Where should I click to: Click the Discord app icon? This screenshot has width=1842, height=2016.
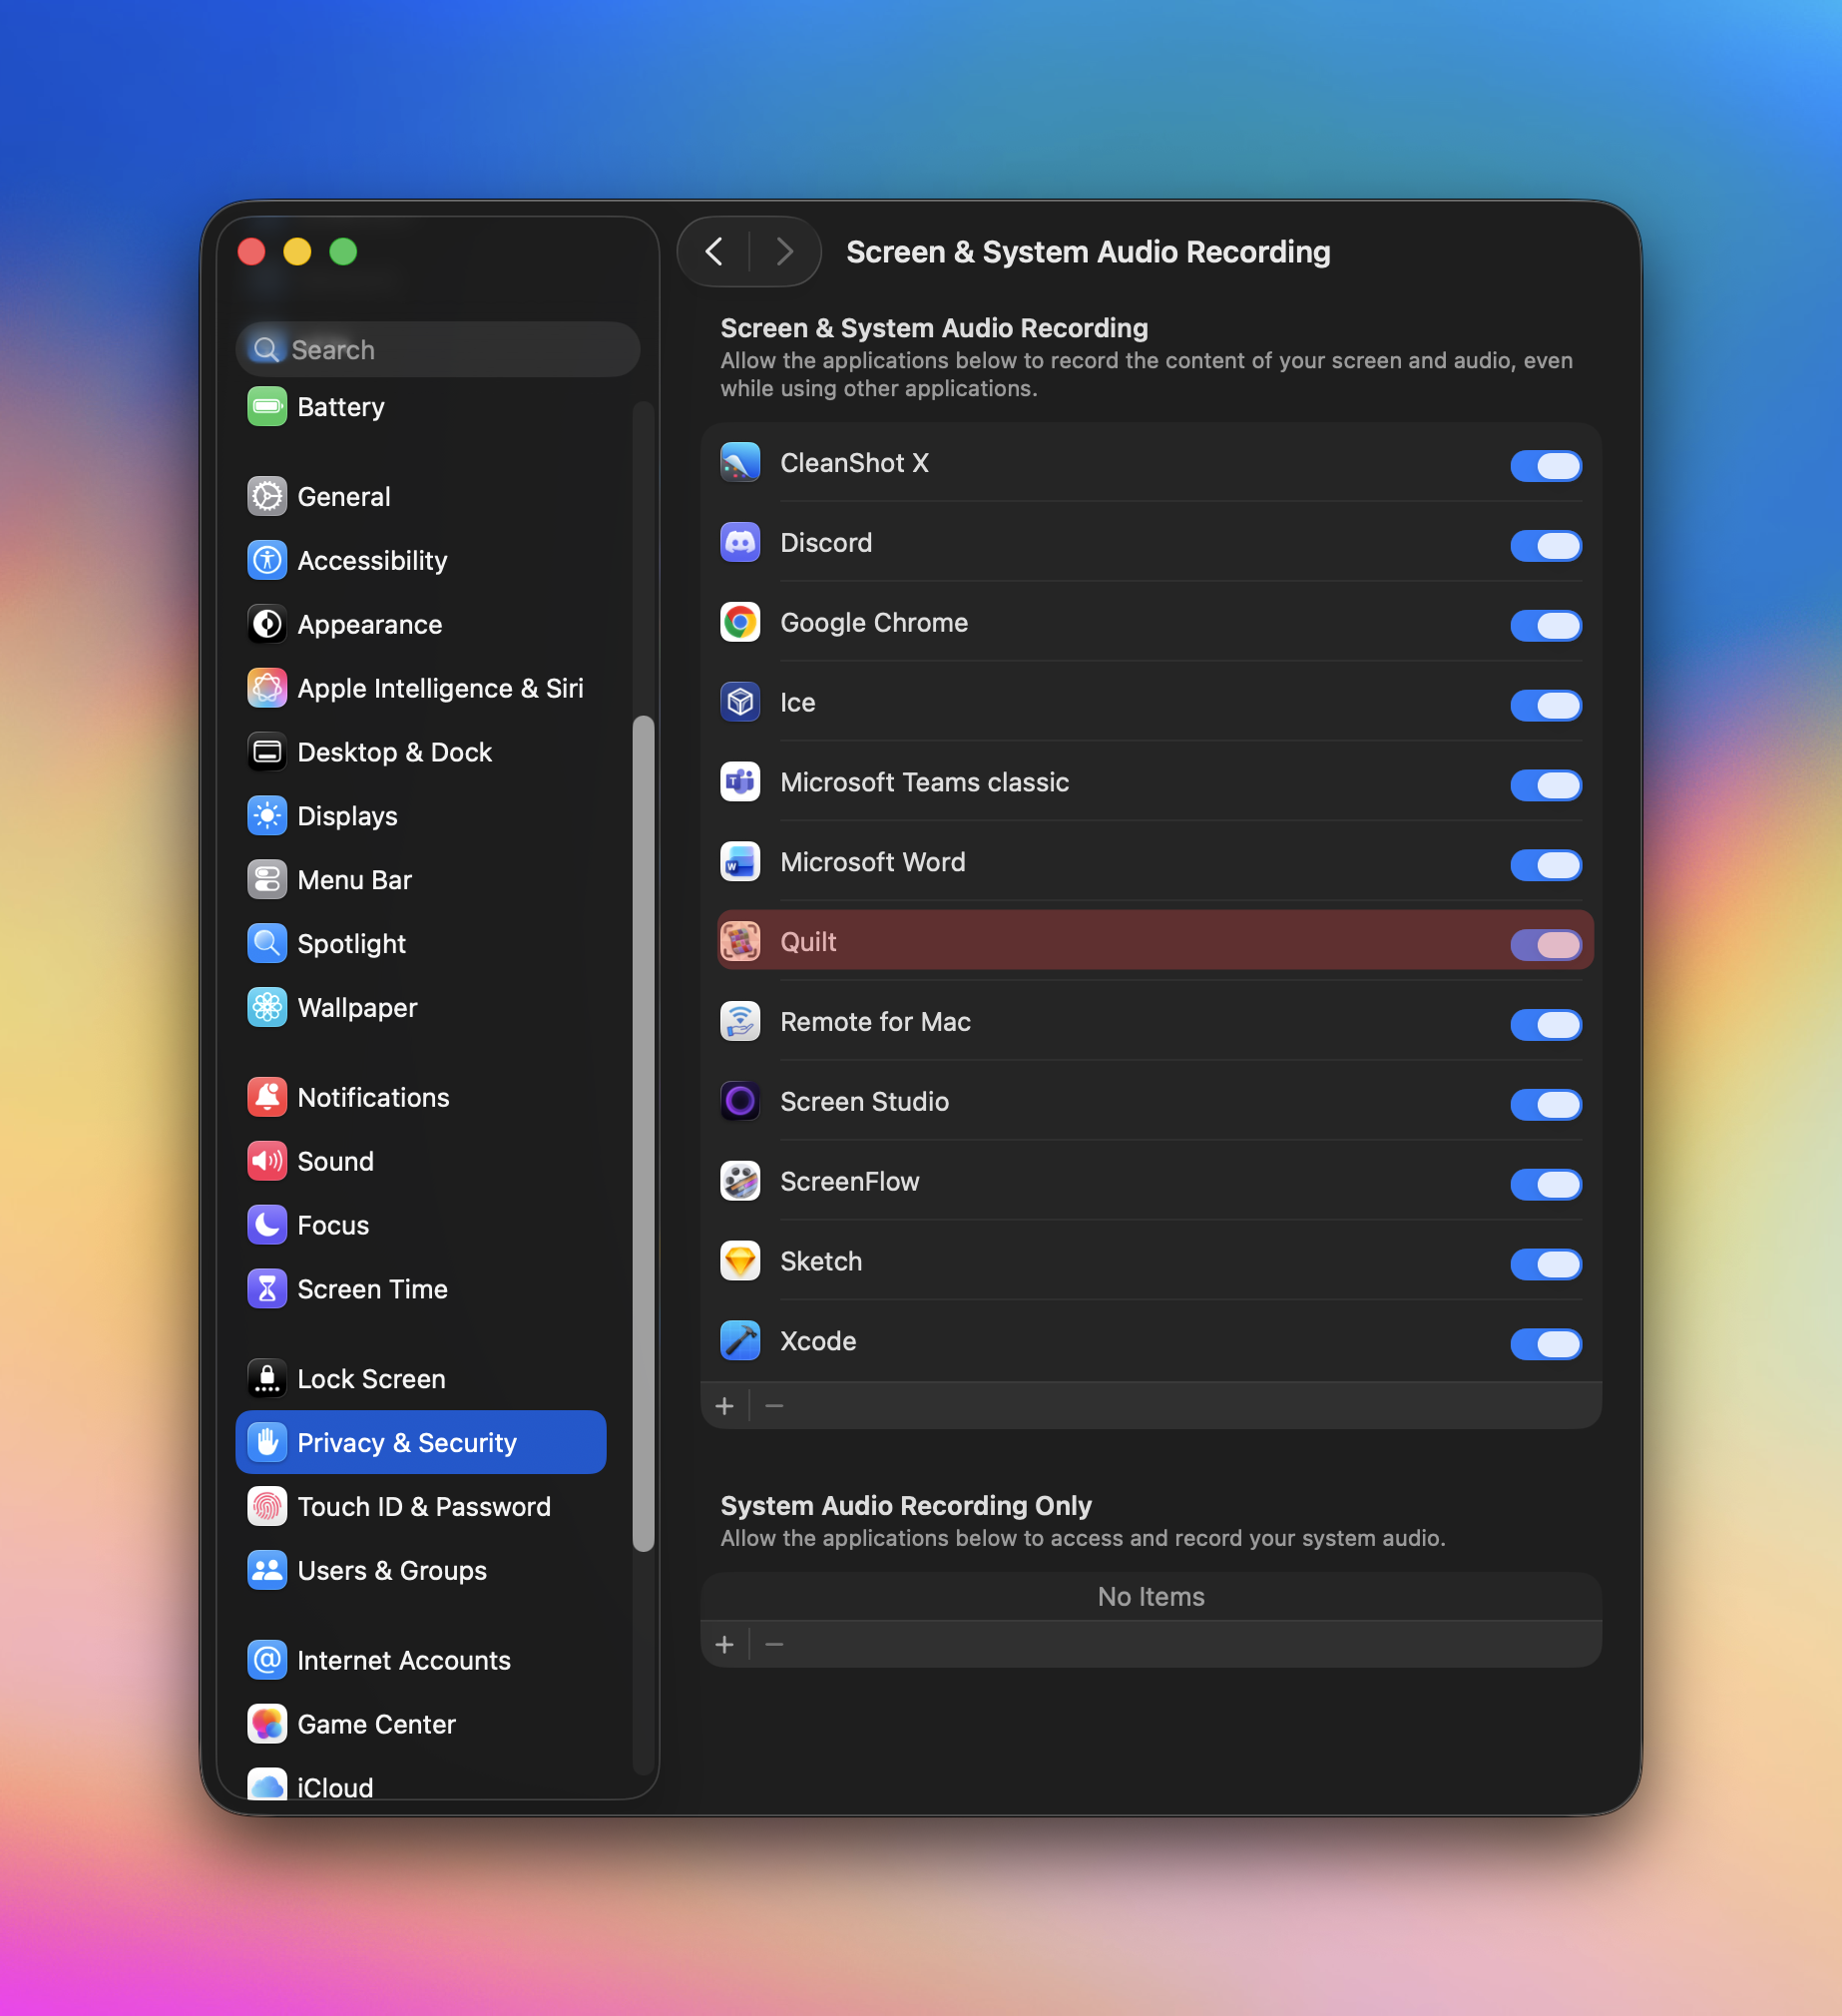(740, 543)
